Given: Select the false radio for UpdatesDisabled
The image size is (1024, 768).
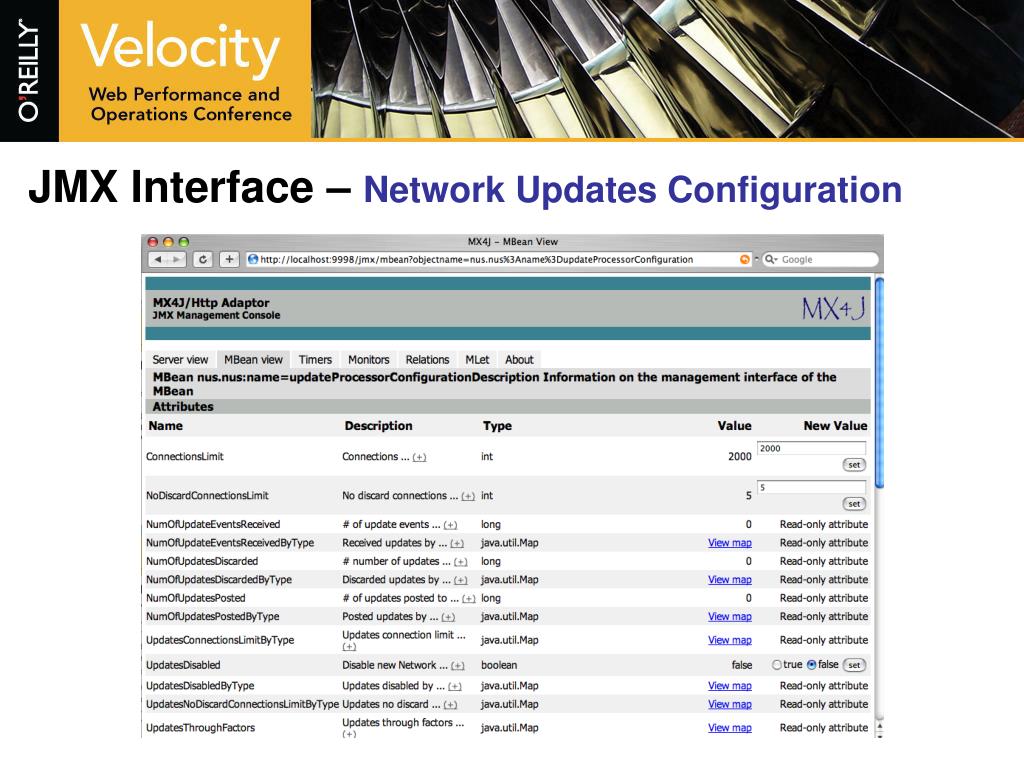Looking at the screenshot, I should 811,665.
